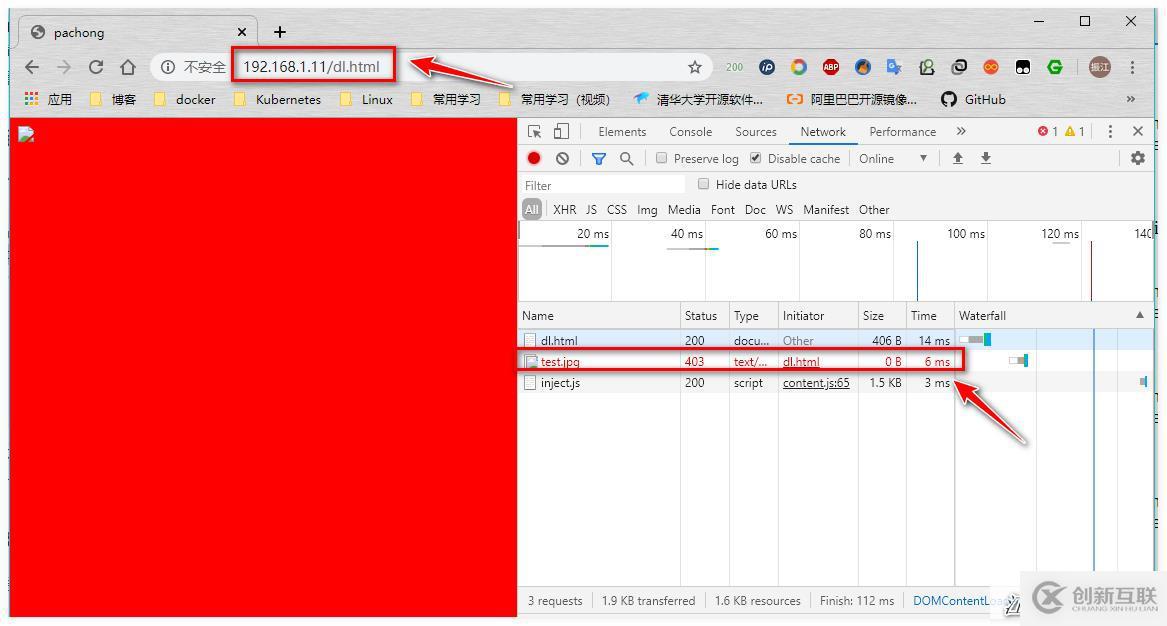Open the Kubernetes bookmark folder
1167x626 pixels.
[x=278, y=99]
